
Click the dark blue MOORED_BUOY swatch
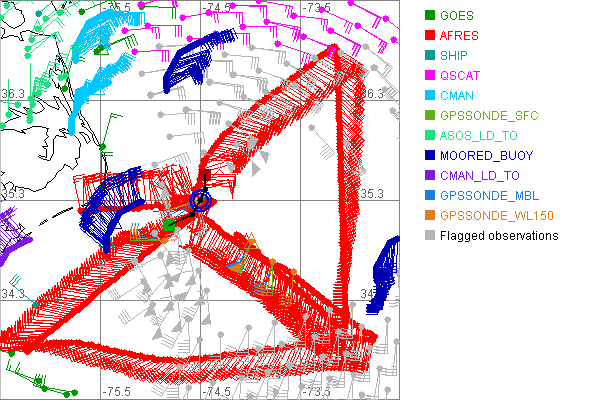pyautogui.click(x=430, y=156)
